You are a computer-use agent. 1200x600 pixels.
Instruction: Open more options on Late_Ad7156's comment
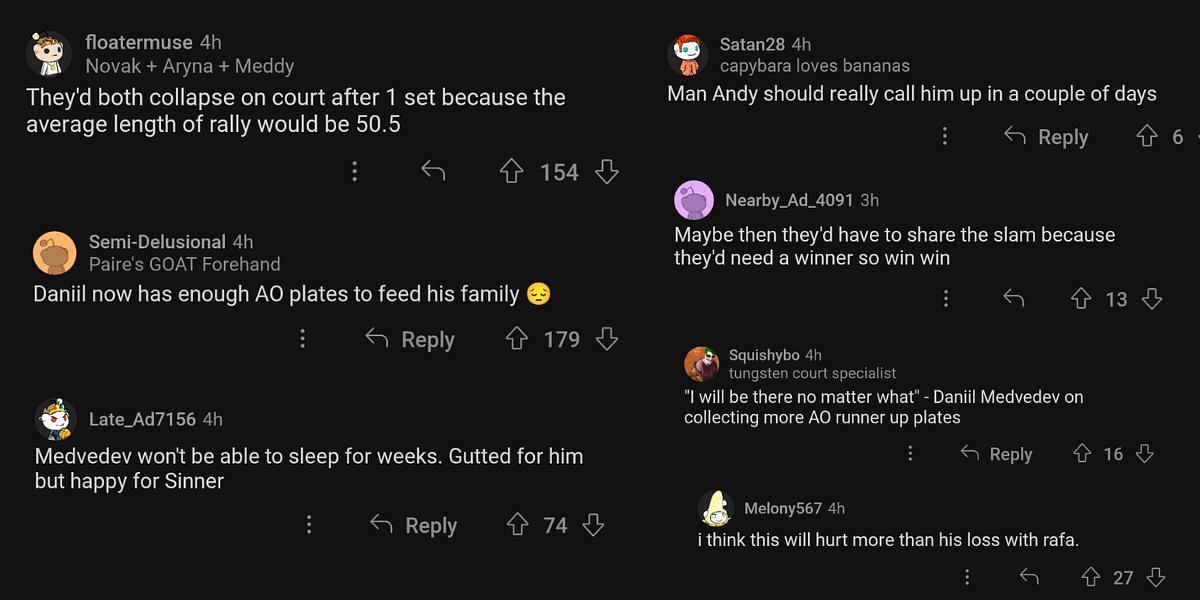[x=309, y=525]
